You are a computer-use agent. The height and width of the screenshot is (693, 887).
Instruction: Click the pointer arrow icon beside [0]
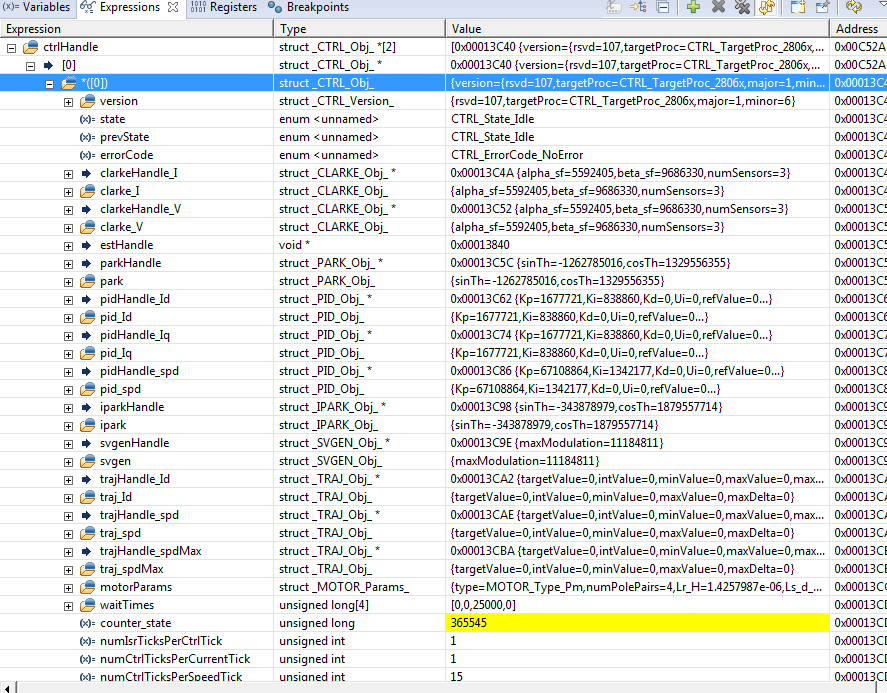pyautogui.click(x=49, y=65)
